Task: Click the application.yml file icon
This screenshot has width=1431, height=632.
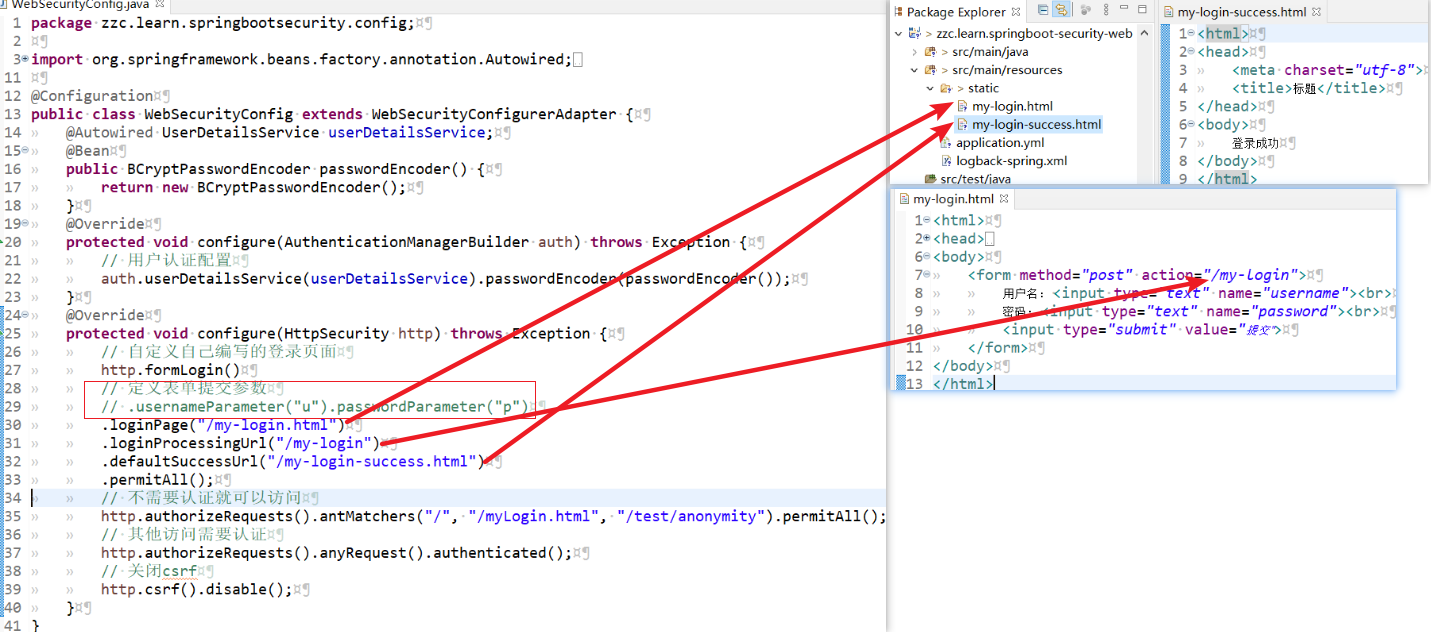Action: tap(946, 143)
